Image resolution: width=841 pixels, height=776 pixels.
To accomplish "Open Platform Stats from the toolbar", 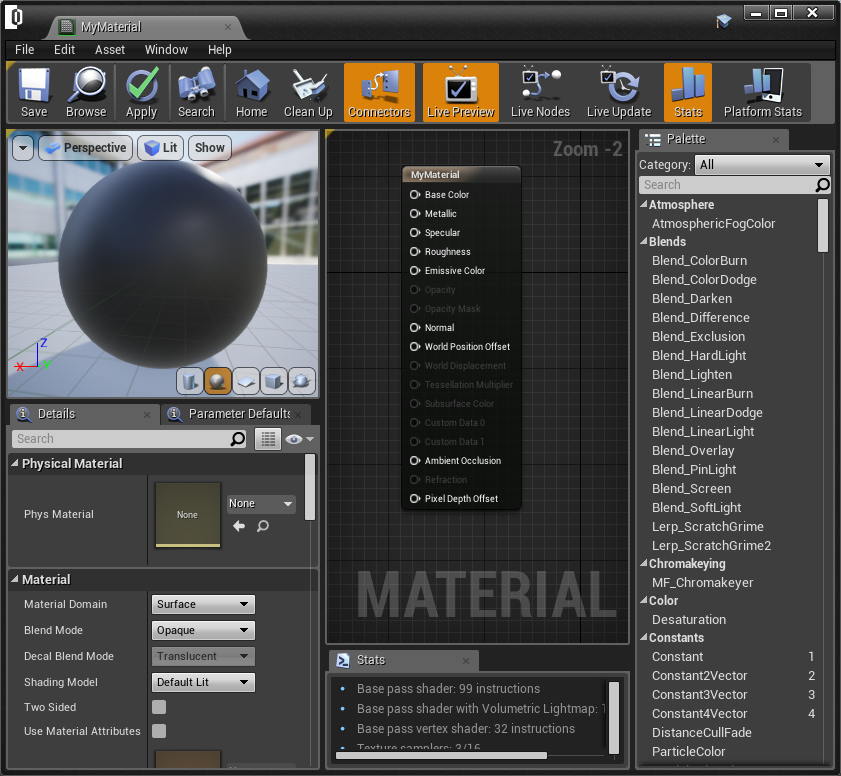I will 763,92.
